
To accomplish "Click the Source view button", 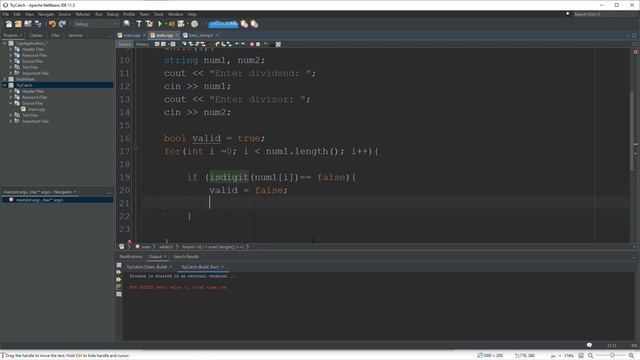I will tap(124, 44).
